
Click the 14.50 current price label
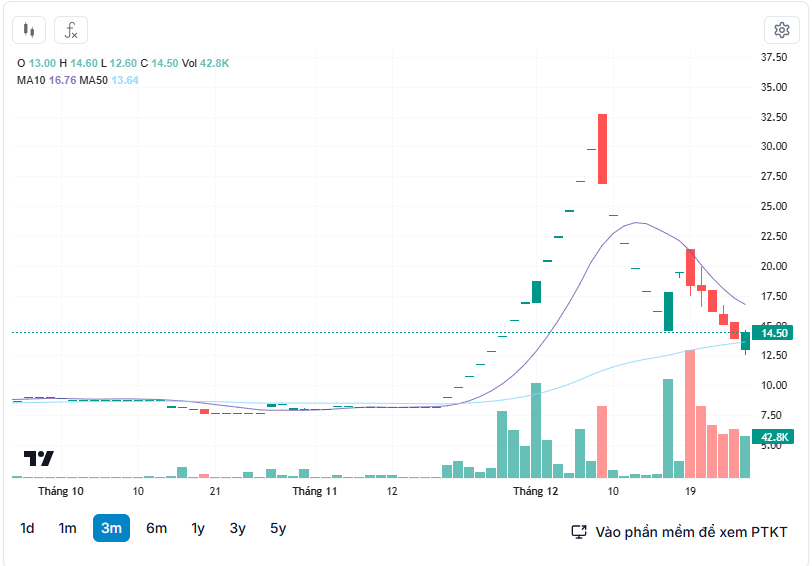pyautogui.click(x=776, y=333)
